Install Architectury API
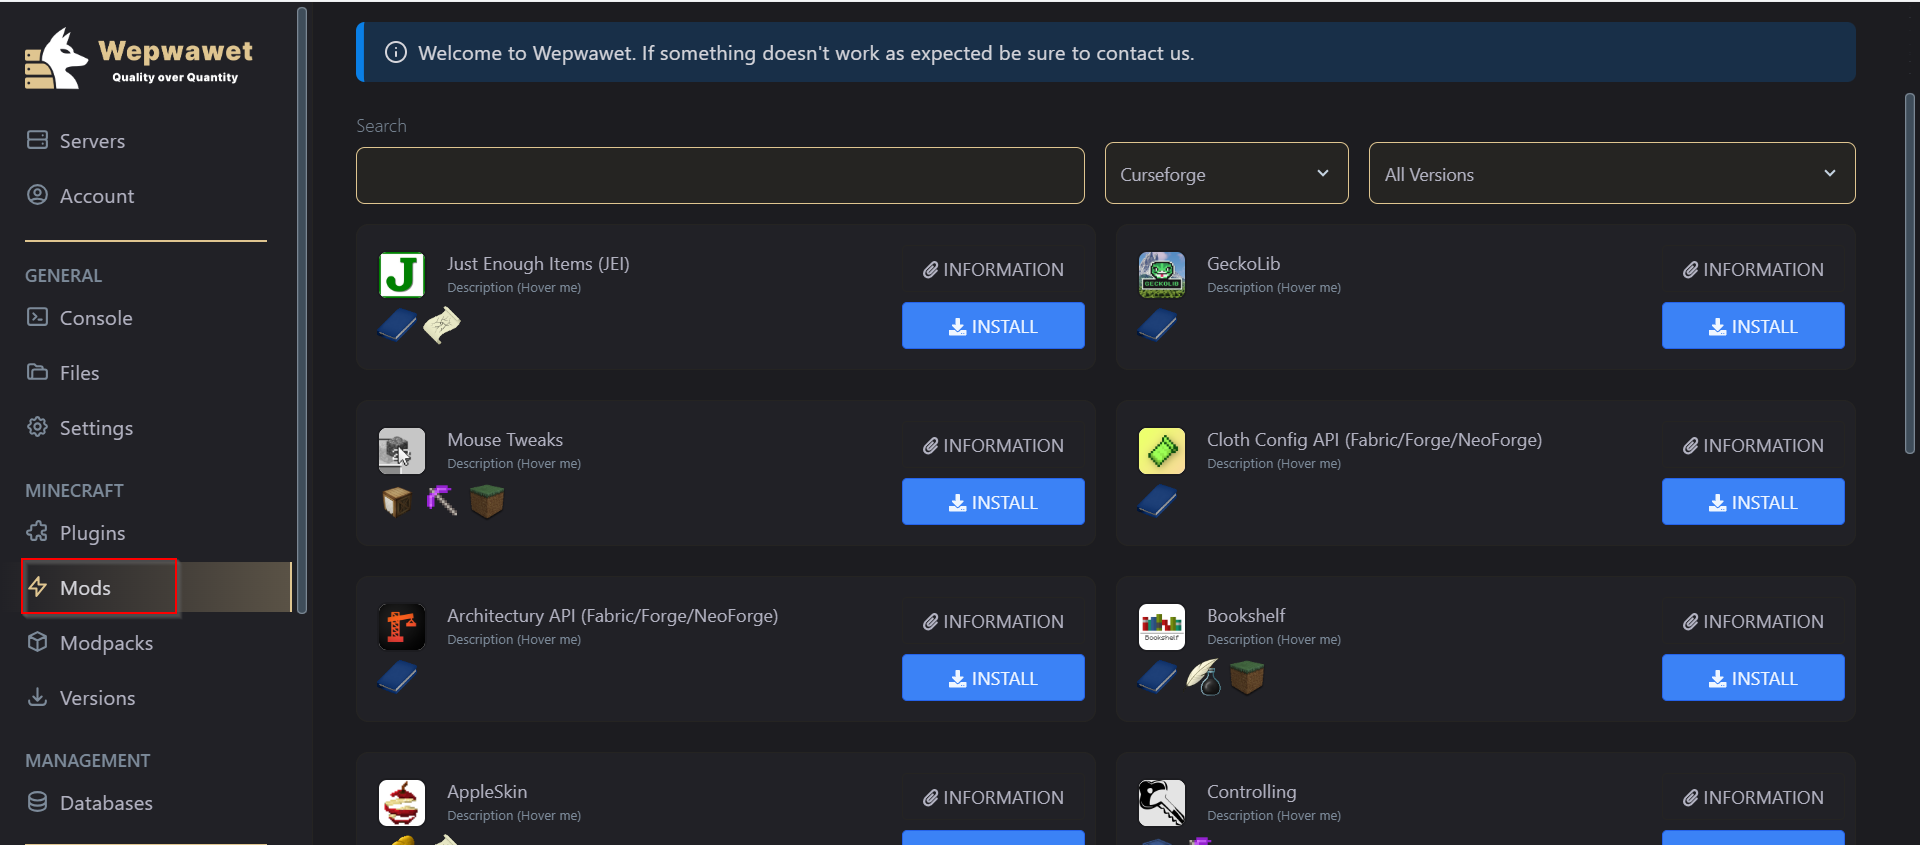 coord(993,678)
